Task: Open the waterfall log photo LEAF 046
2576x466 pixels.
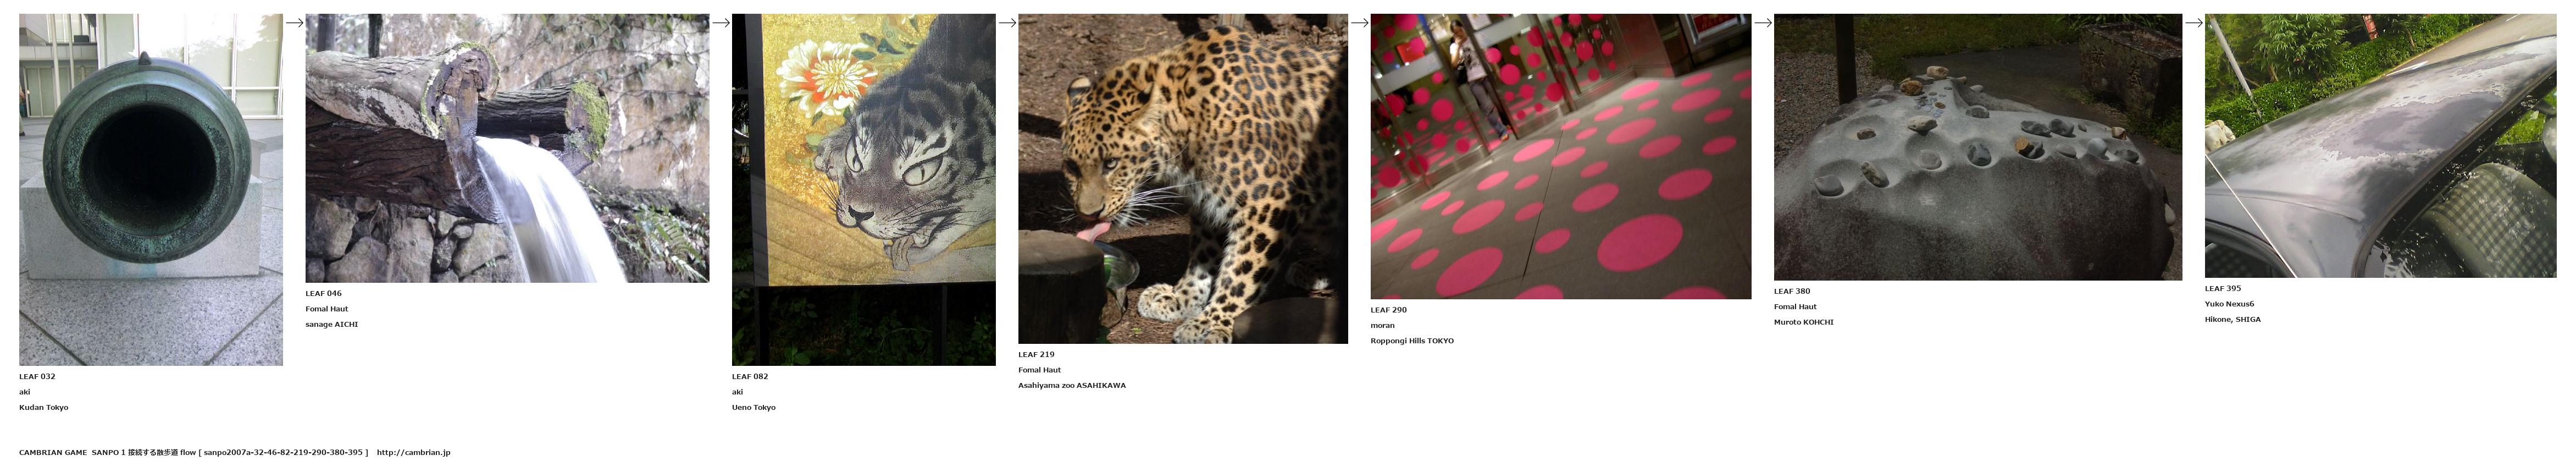Action: (x=507, y=148)
